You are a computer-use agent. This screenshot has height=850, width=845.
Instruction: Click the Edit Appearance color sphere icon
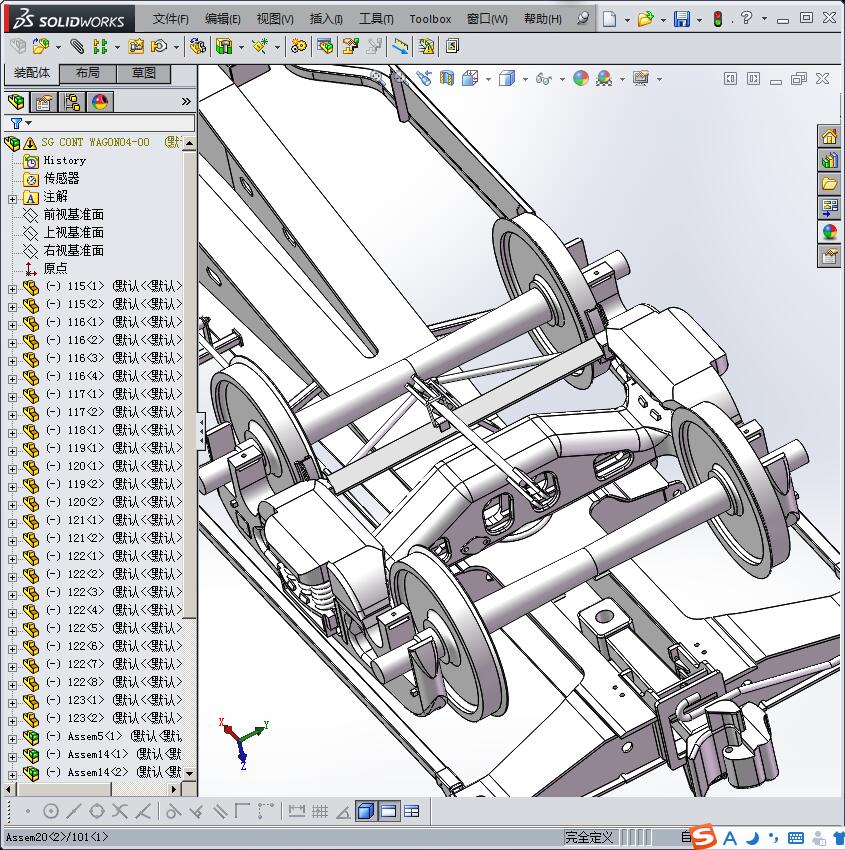581,79
